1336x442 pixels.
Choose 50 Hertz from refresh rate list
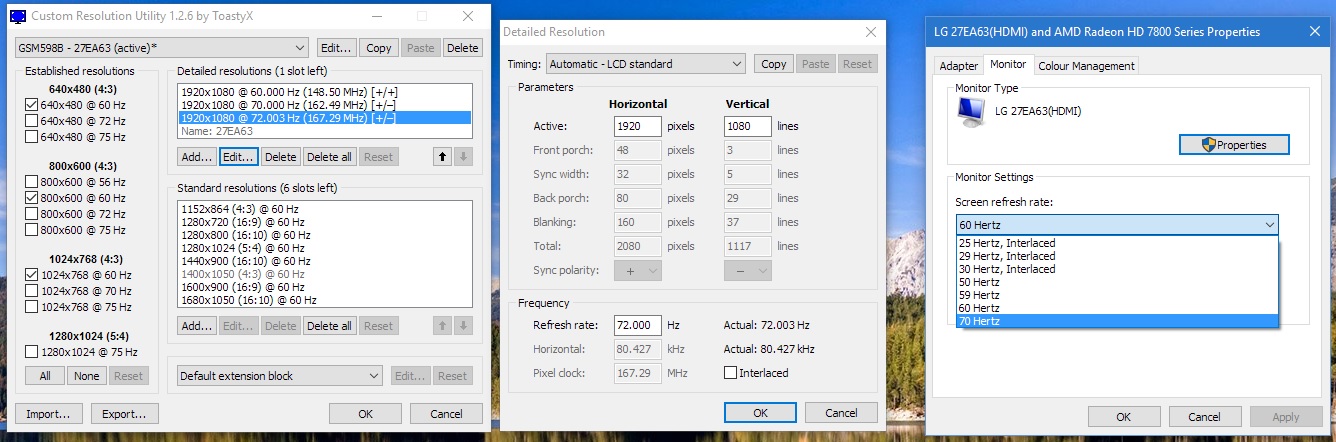click(1117, 282)
